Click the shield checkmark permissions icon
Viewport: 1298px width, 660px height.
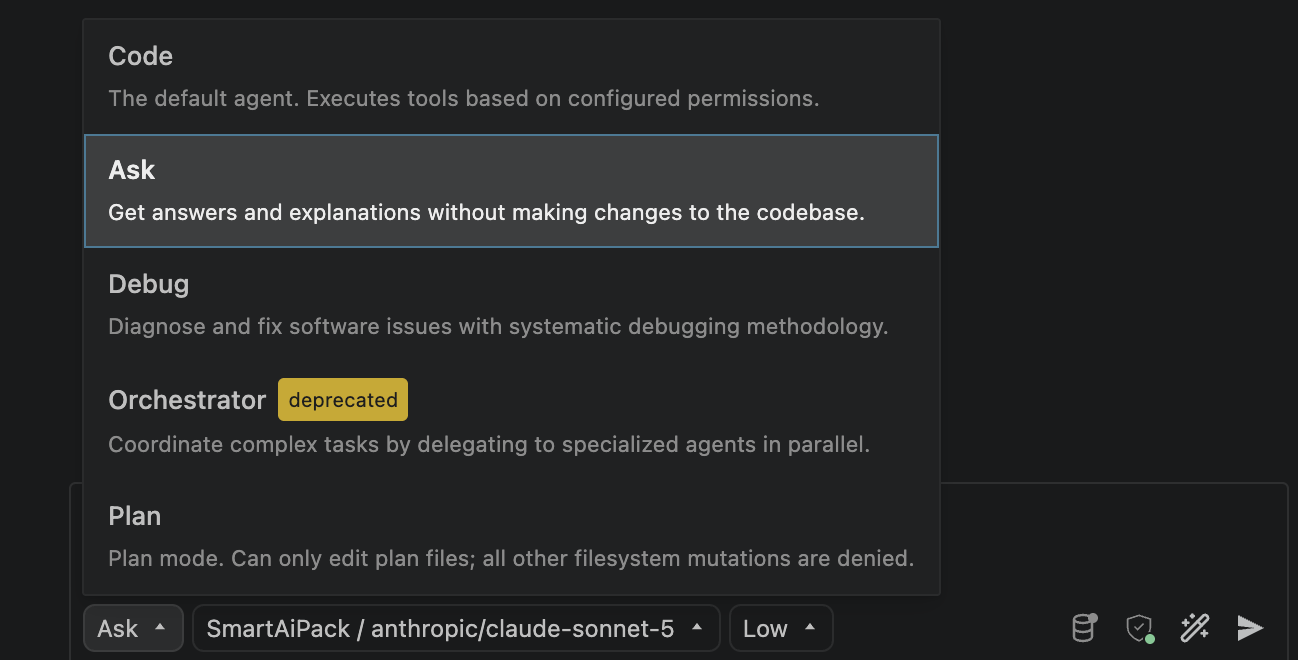click(1139, 628)
